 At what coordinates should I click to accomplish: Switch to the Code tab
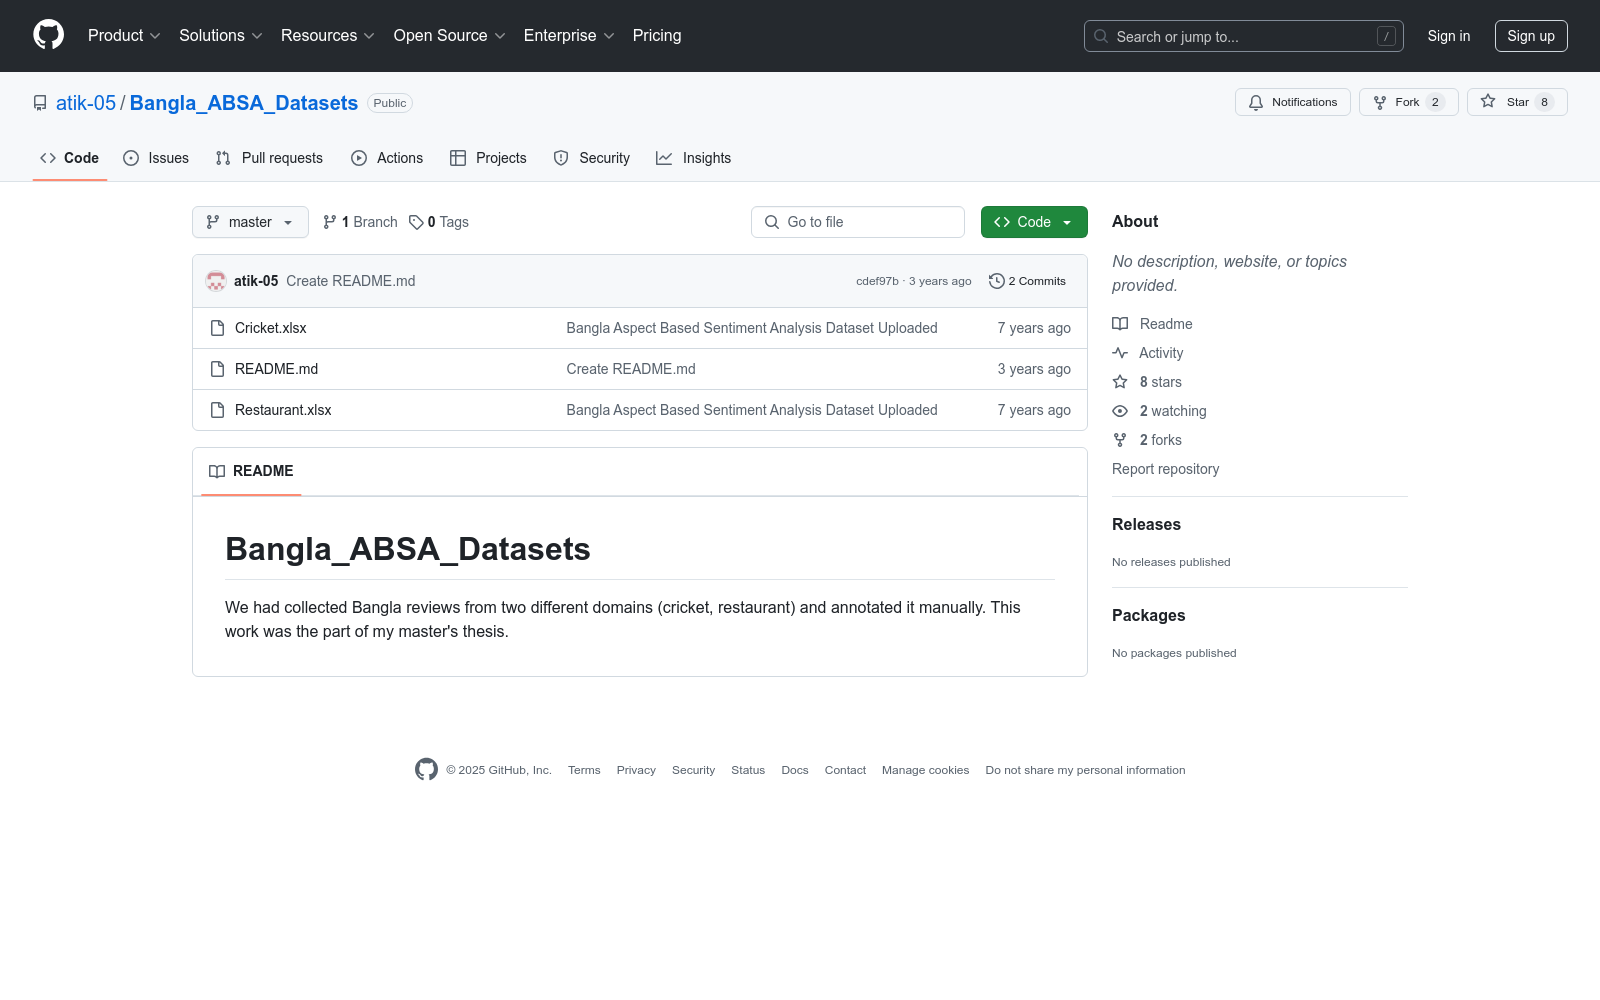(x=70, y=158)
